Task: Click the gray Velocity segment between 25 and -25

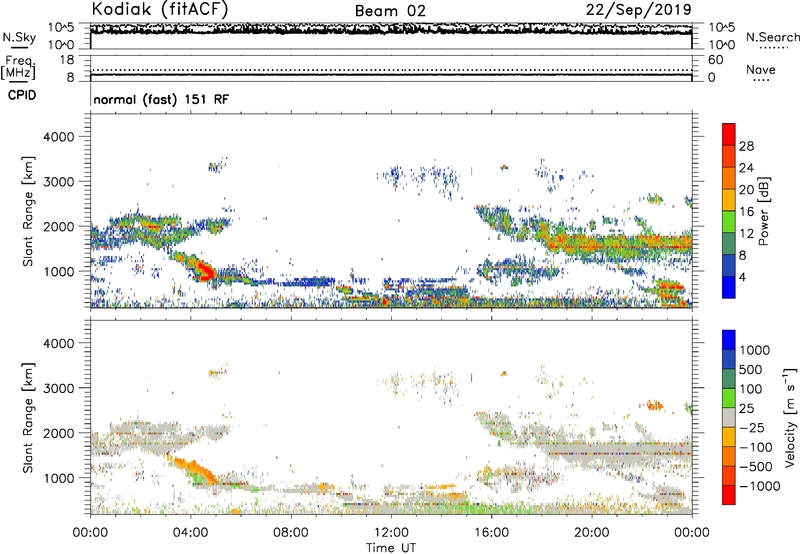Action: [x=729, y=417]
